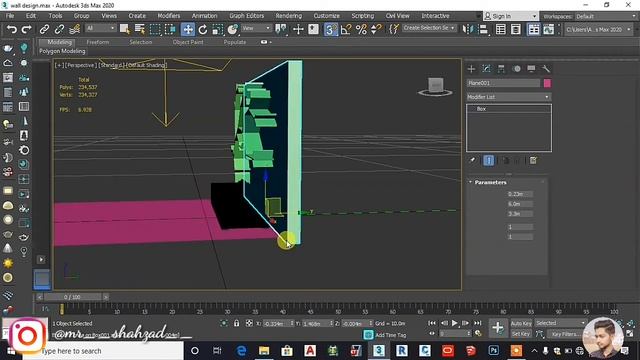Click the Undo arrow icon
The width and height of the screenshot is (640, 360).
12,29
